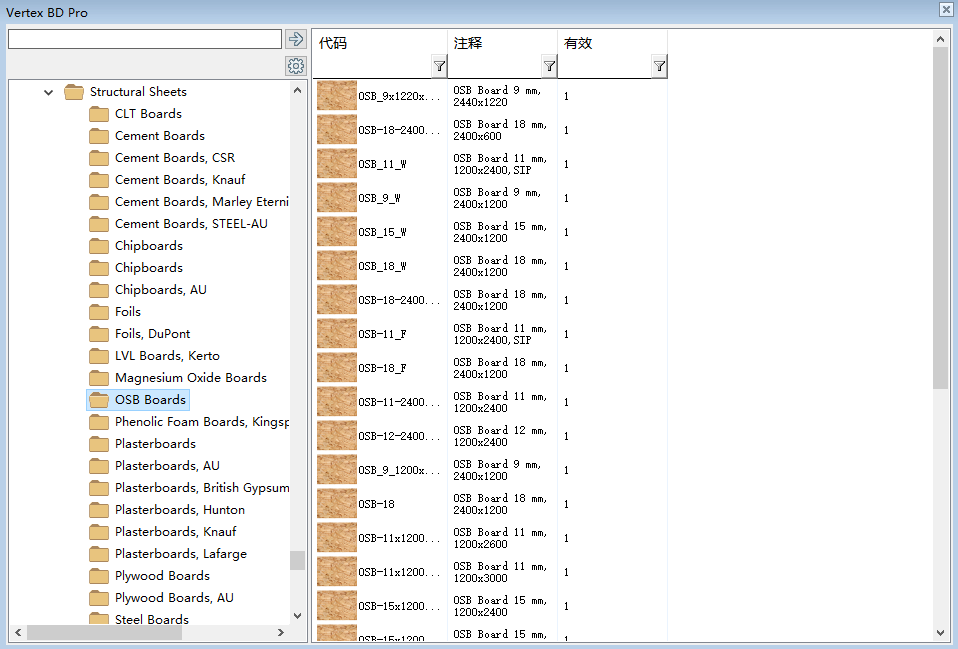Select the OSB_9_W code cell
Image resolution: width=958 pixels, height=649 pixels.
pos(379,199)
